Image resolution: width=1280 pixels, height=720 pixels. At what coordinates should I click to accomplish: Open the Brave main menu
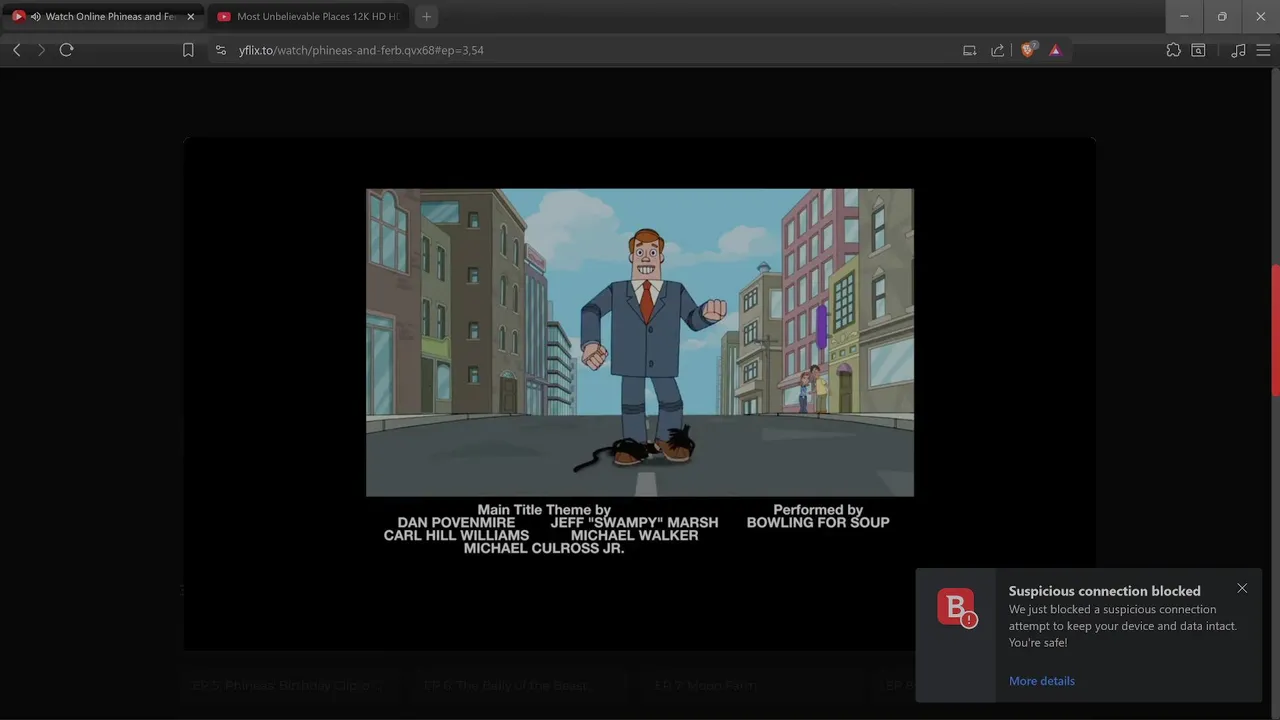click(1263, 50)
